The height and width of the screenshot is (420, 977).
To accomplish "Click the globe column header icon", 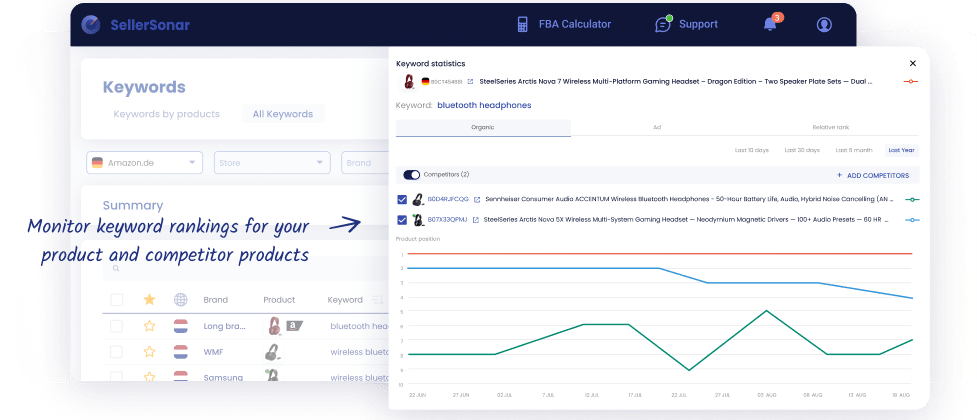I will [181, 299].
